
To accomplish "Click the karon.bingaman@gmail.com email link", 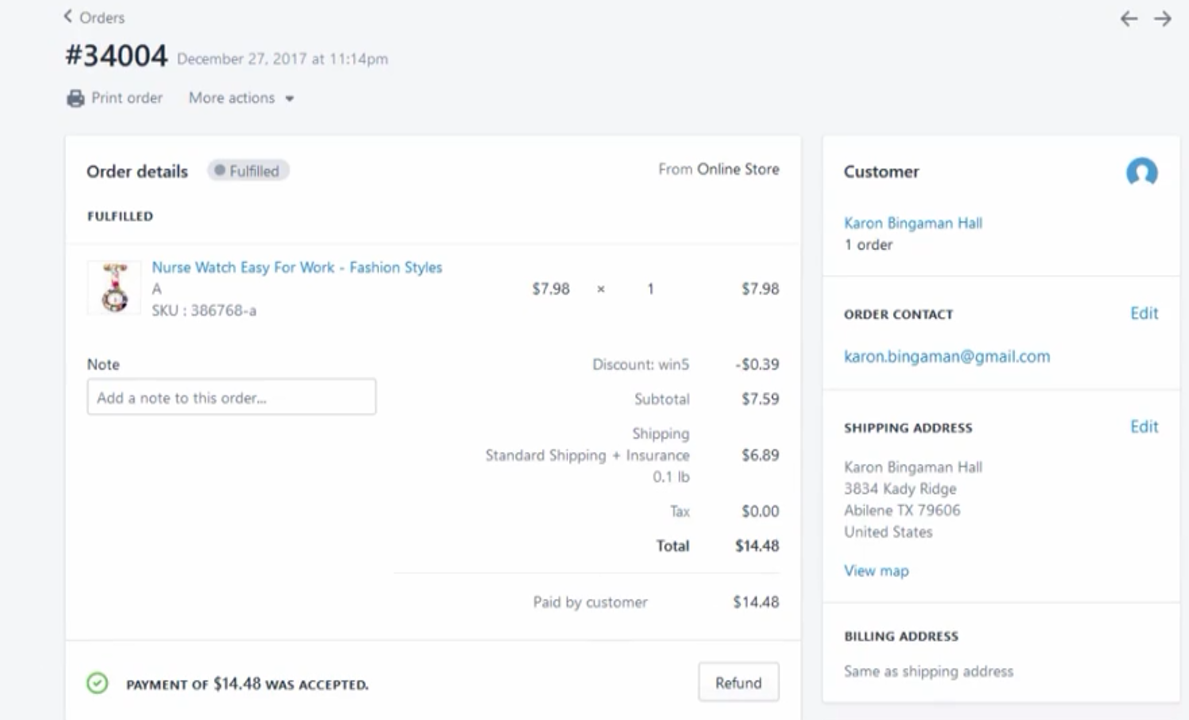I will point(946,356).
